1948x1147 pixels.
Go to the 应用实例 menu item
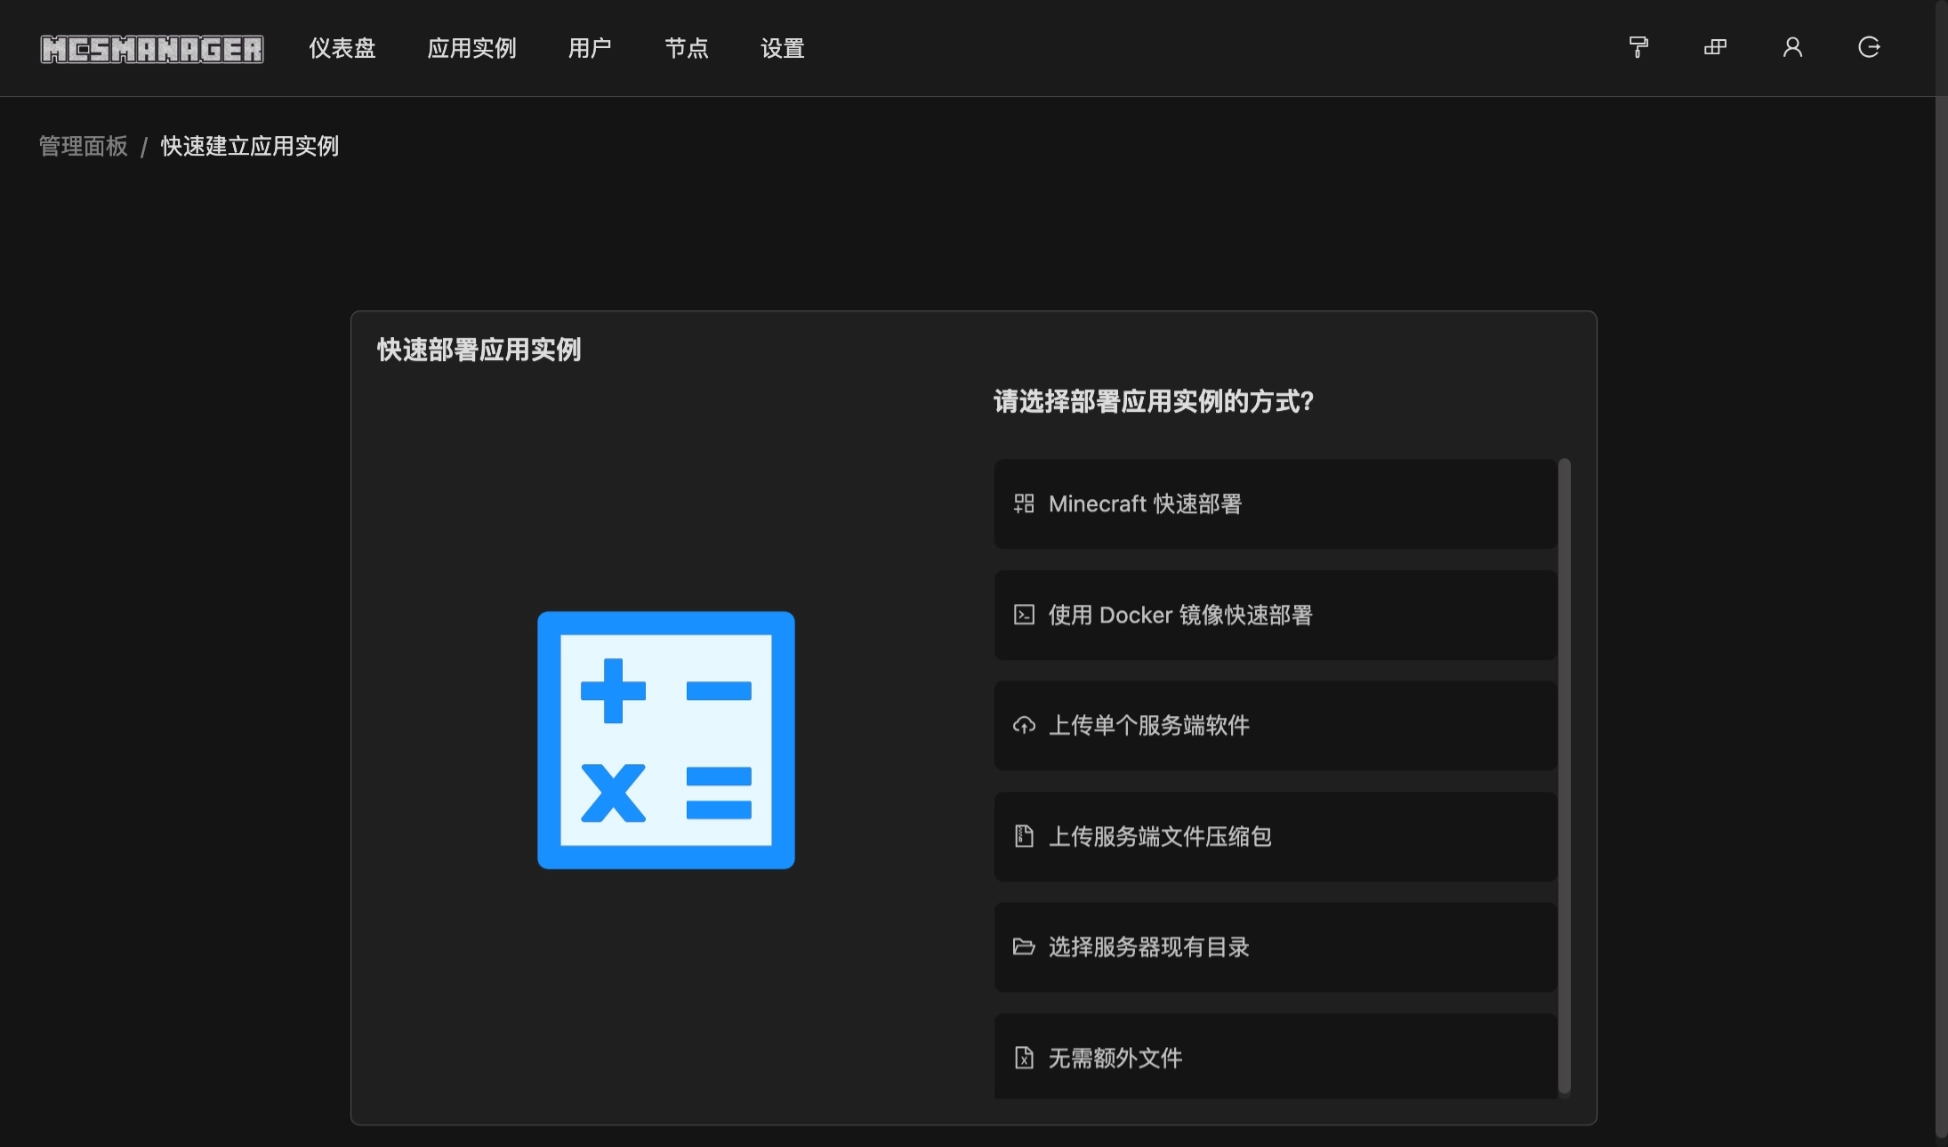[x=471, y=48]
